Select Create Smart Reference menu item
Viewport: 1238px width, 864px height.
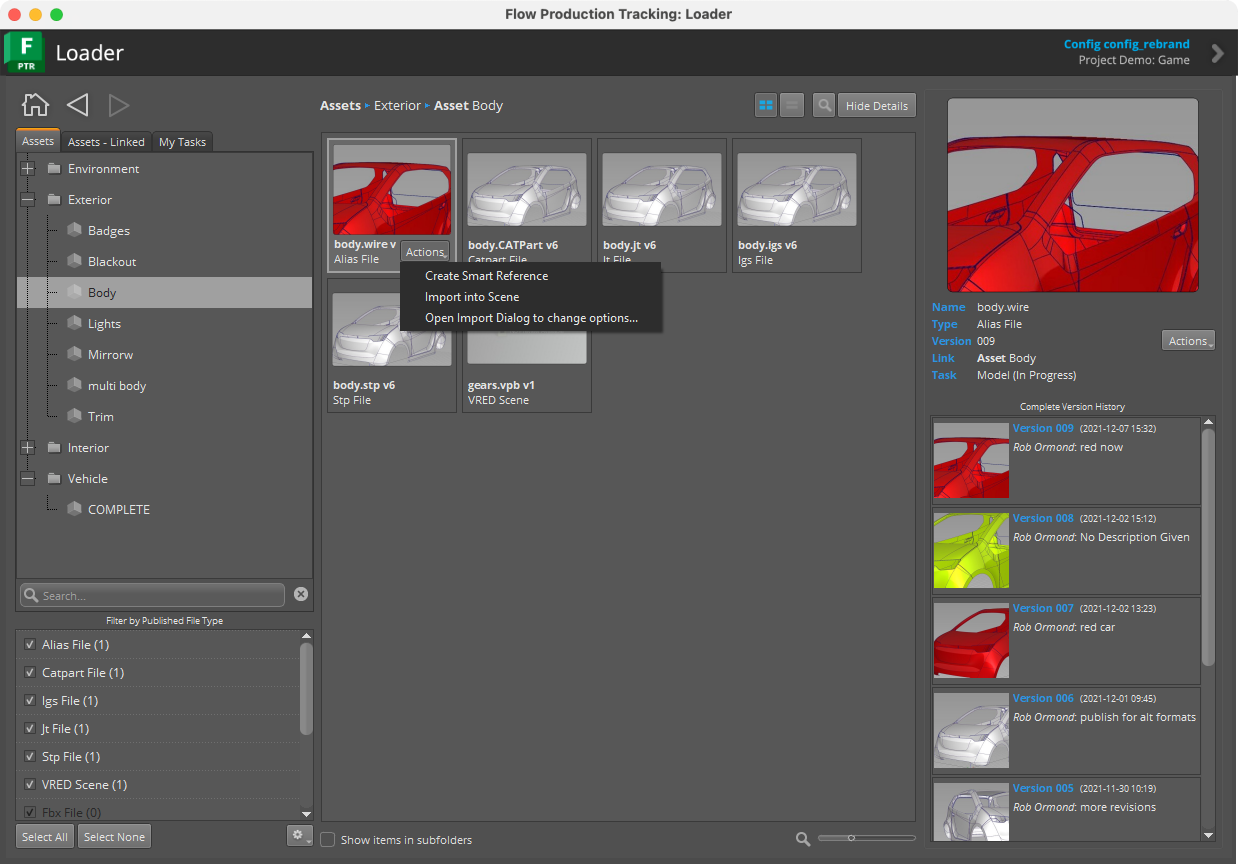tap(486, 276)
